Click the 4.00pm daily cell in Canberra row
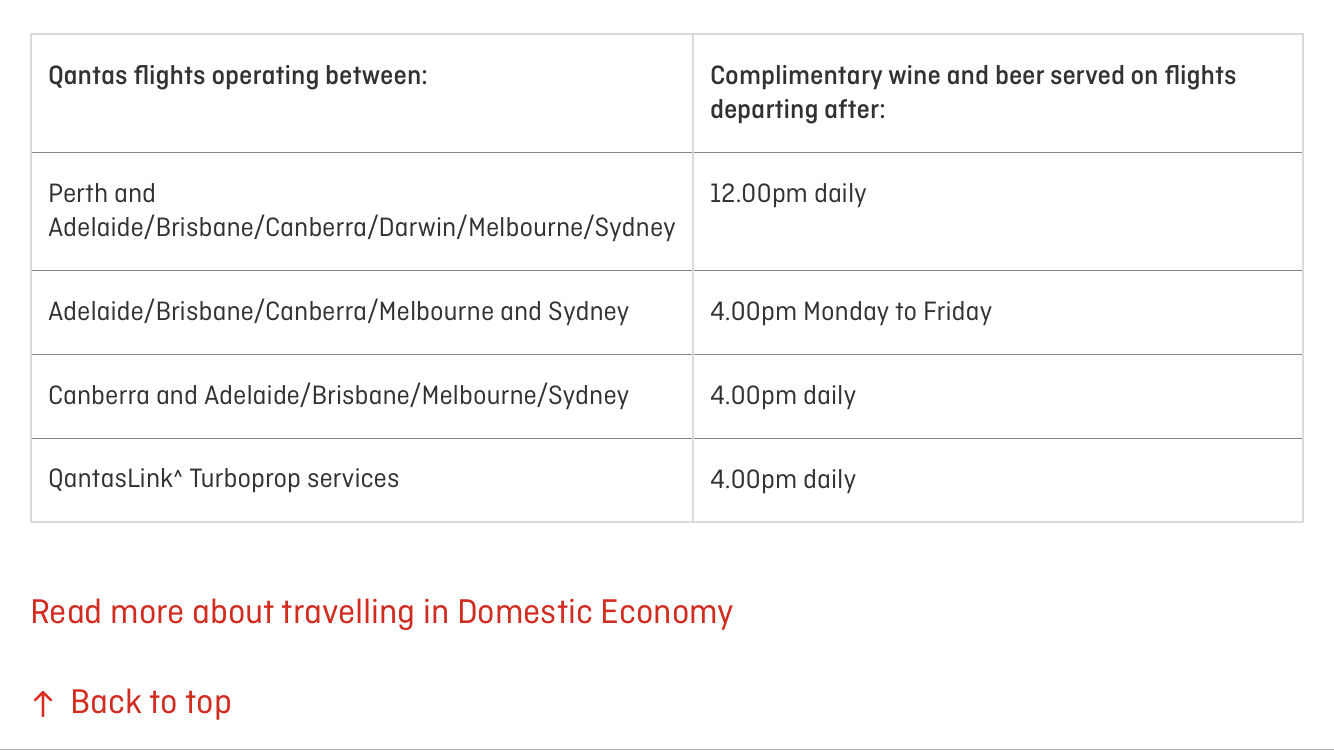1334x750 pixels. 998,397
